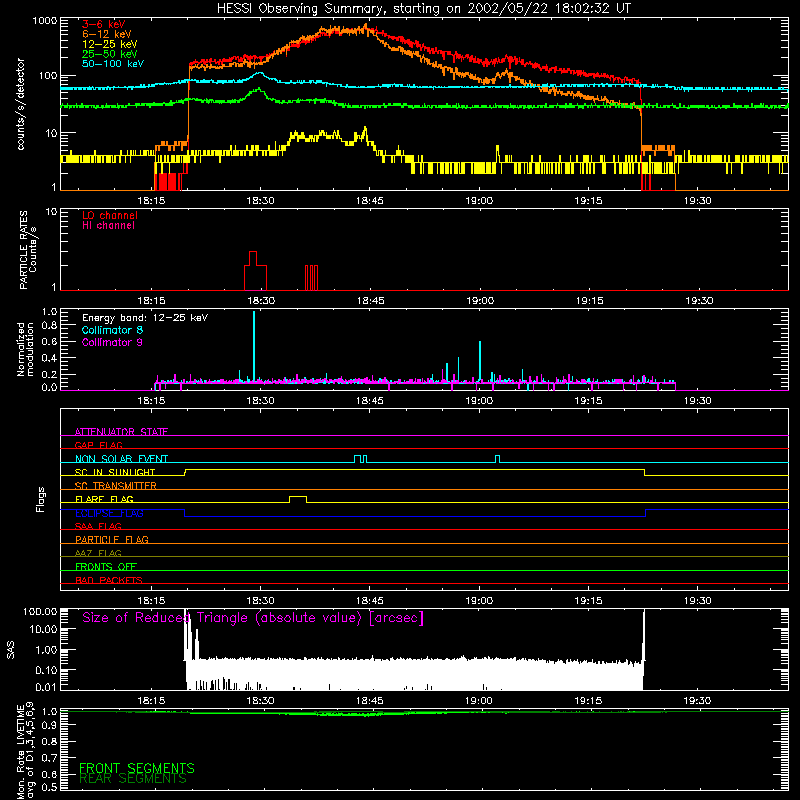The width and height of the screenshot is (800, 800).
Task: Click the SC IN SUNLIGHT flag label
Action: (115, 472)
